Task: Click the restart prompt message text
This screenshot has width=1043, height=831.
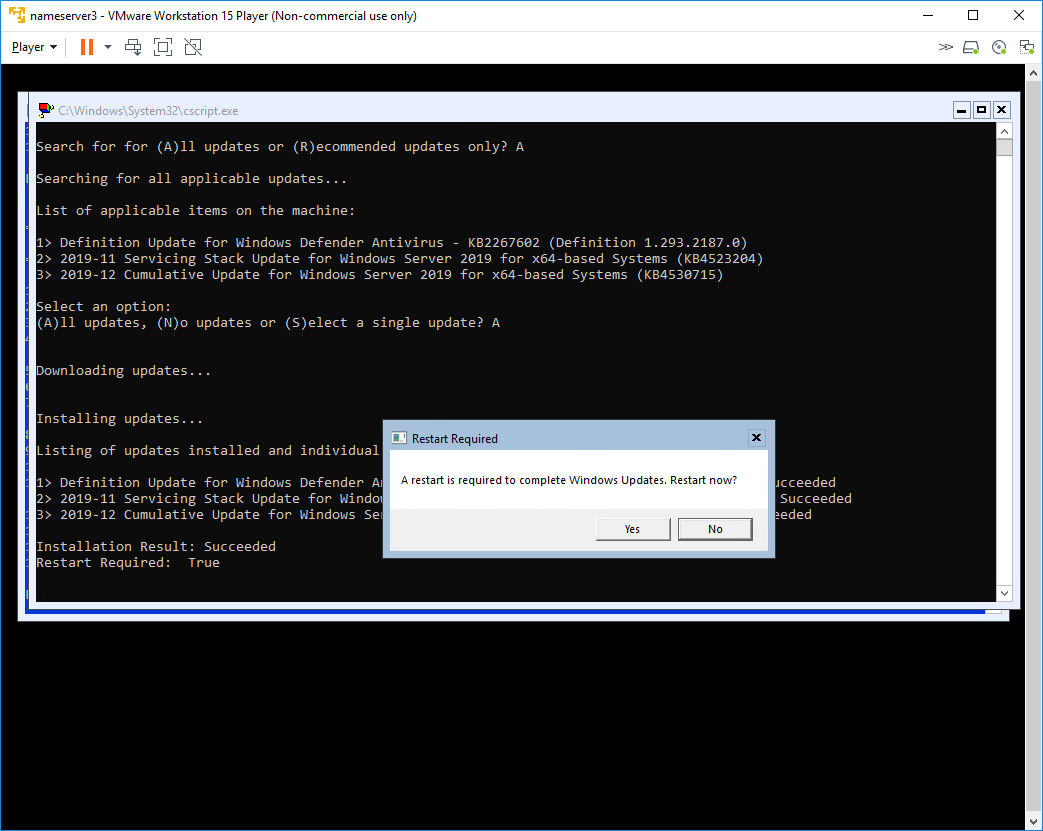Action: pos(569,480)
